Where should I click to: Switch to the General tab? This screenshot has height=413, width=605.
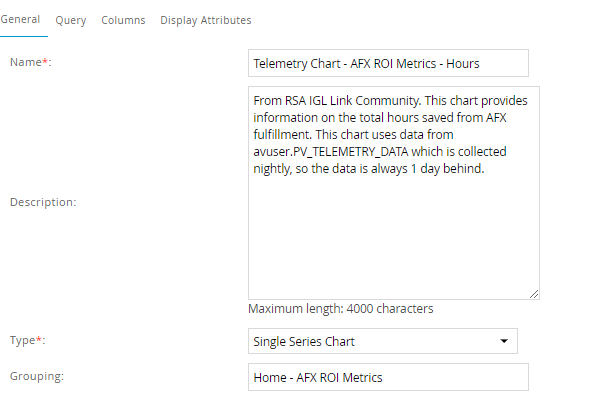[x=19, y=20]
